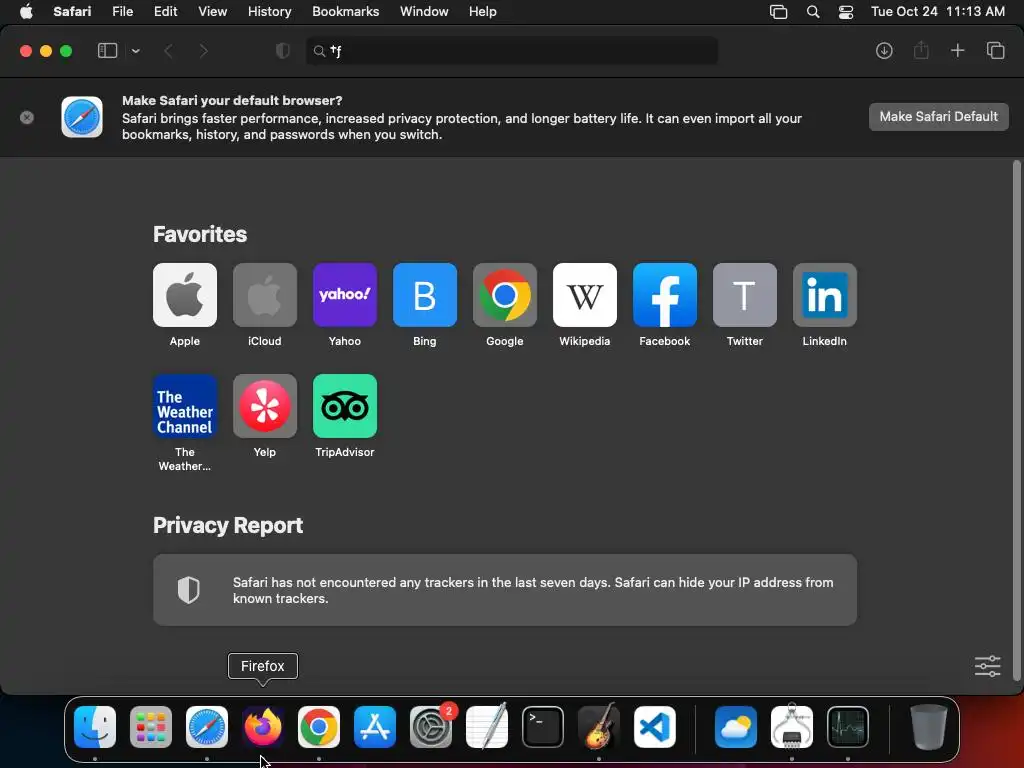This screenshot has height=768, width=1024.
Task: Open the Google favorite
Action: (505, 295)
